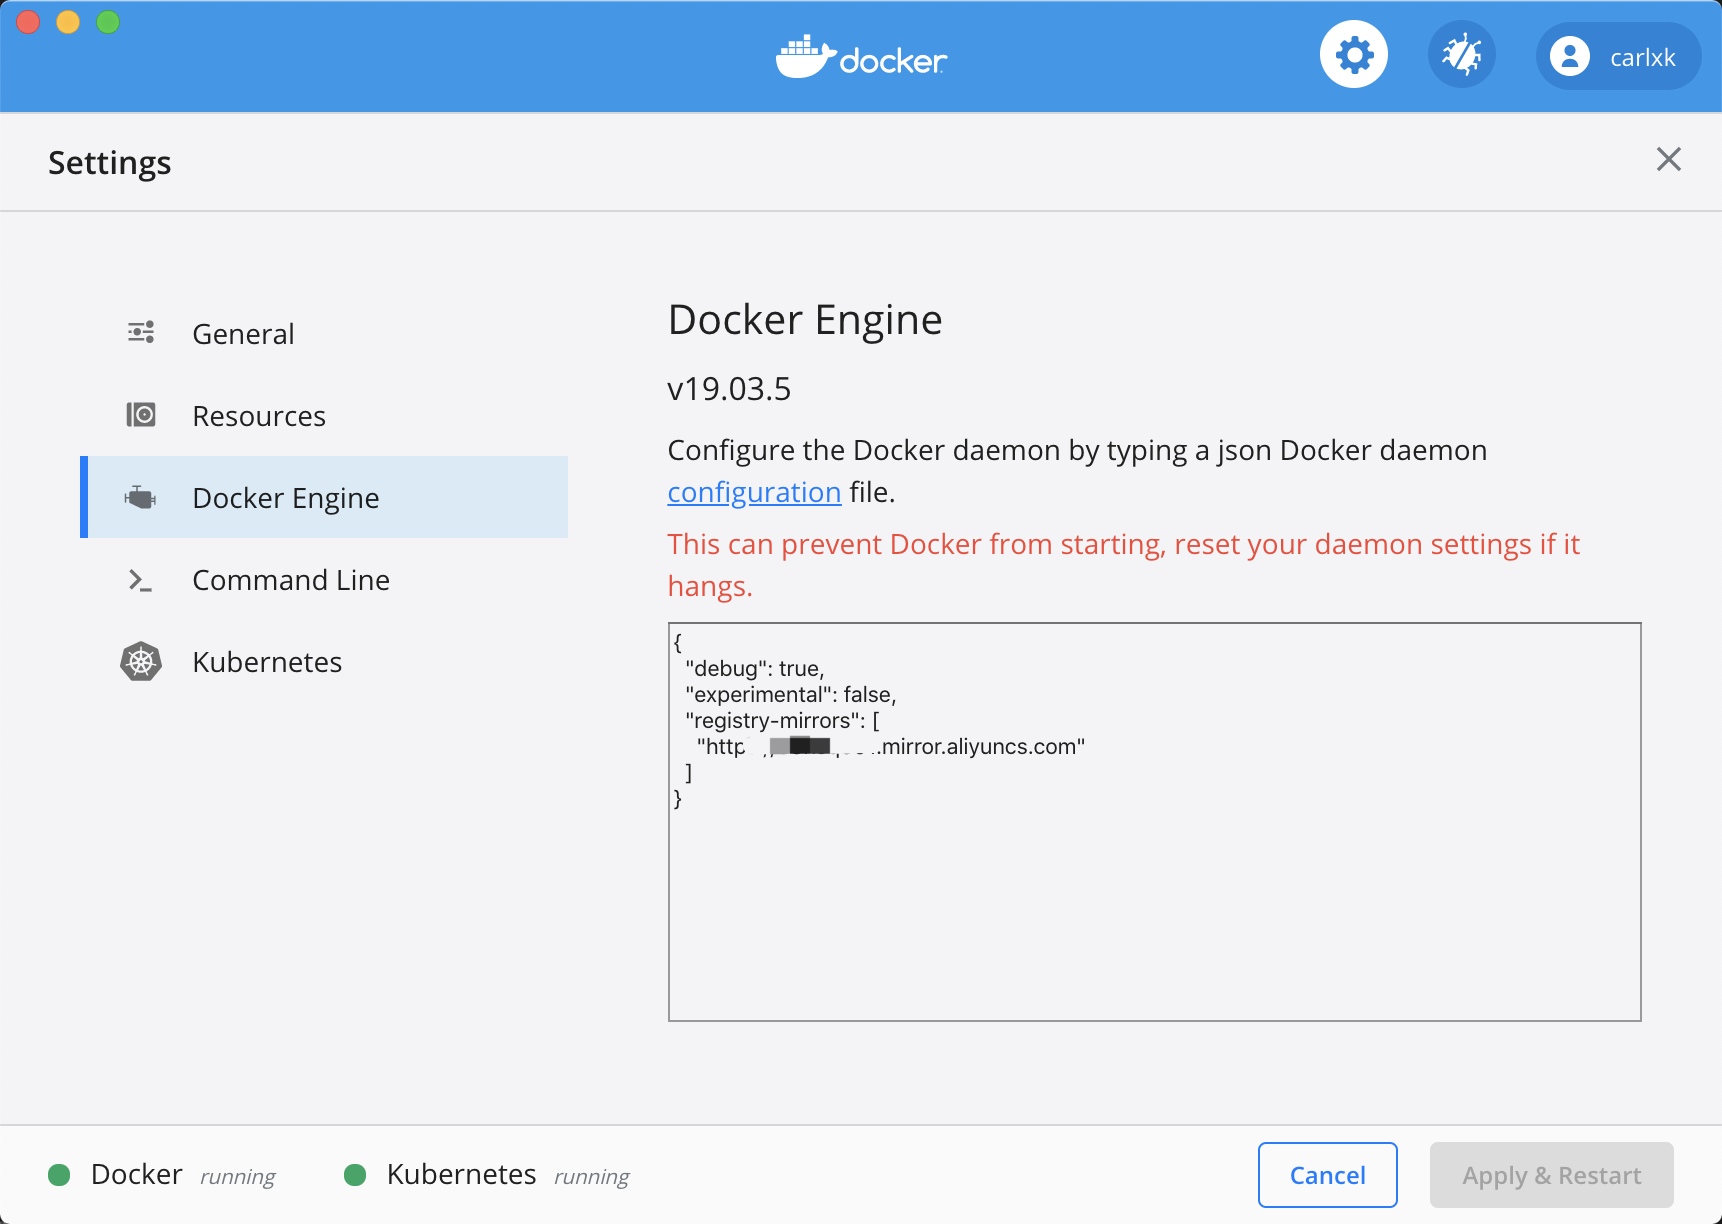Screen dimensions: 1722x1224
Task: Open the carlxk account menu
Action: tap(1618, 56)
